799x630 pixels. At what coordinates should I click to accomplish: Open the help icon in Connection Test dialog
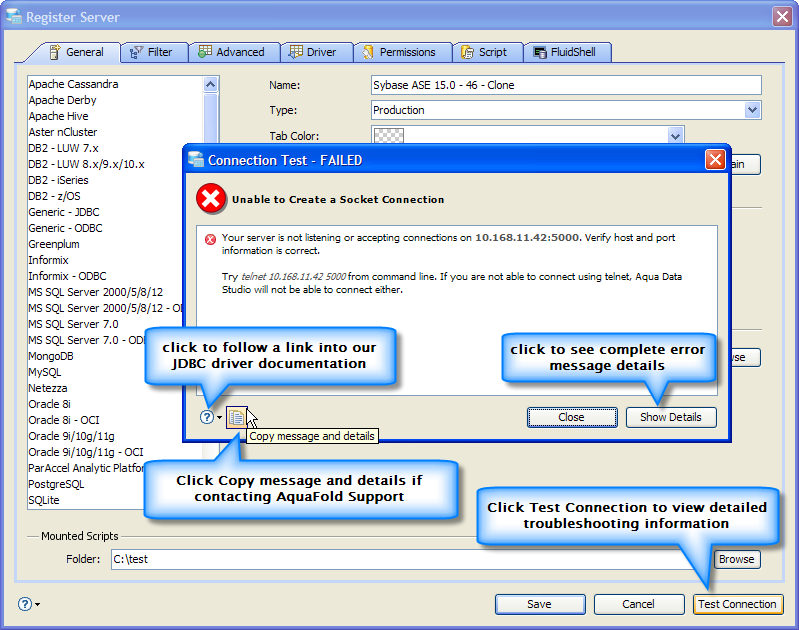[x=206, y=417]
